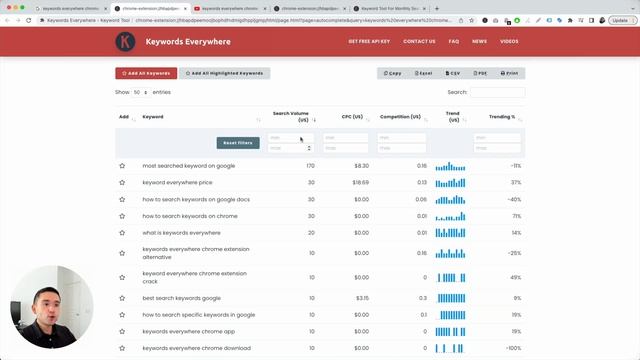Open FAQ nav link
The height and width of the screenshot is (360, 640).
point(454,41)
